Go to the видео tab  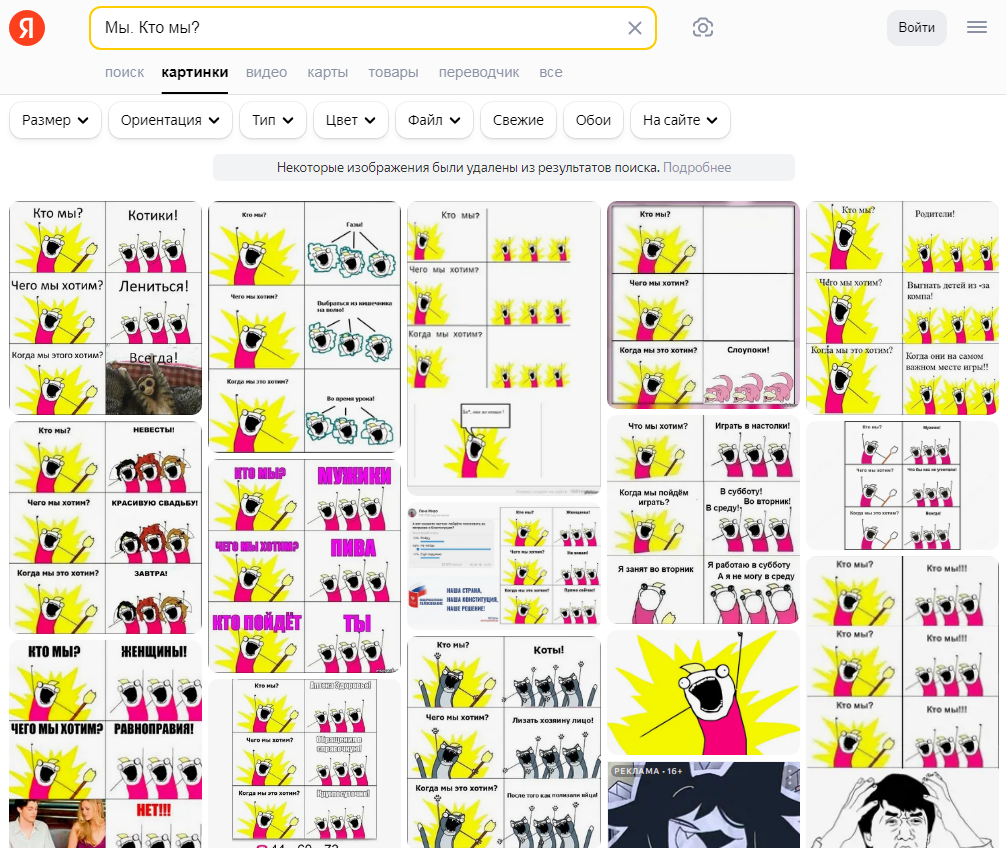266,72
